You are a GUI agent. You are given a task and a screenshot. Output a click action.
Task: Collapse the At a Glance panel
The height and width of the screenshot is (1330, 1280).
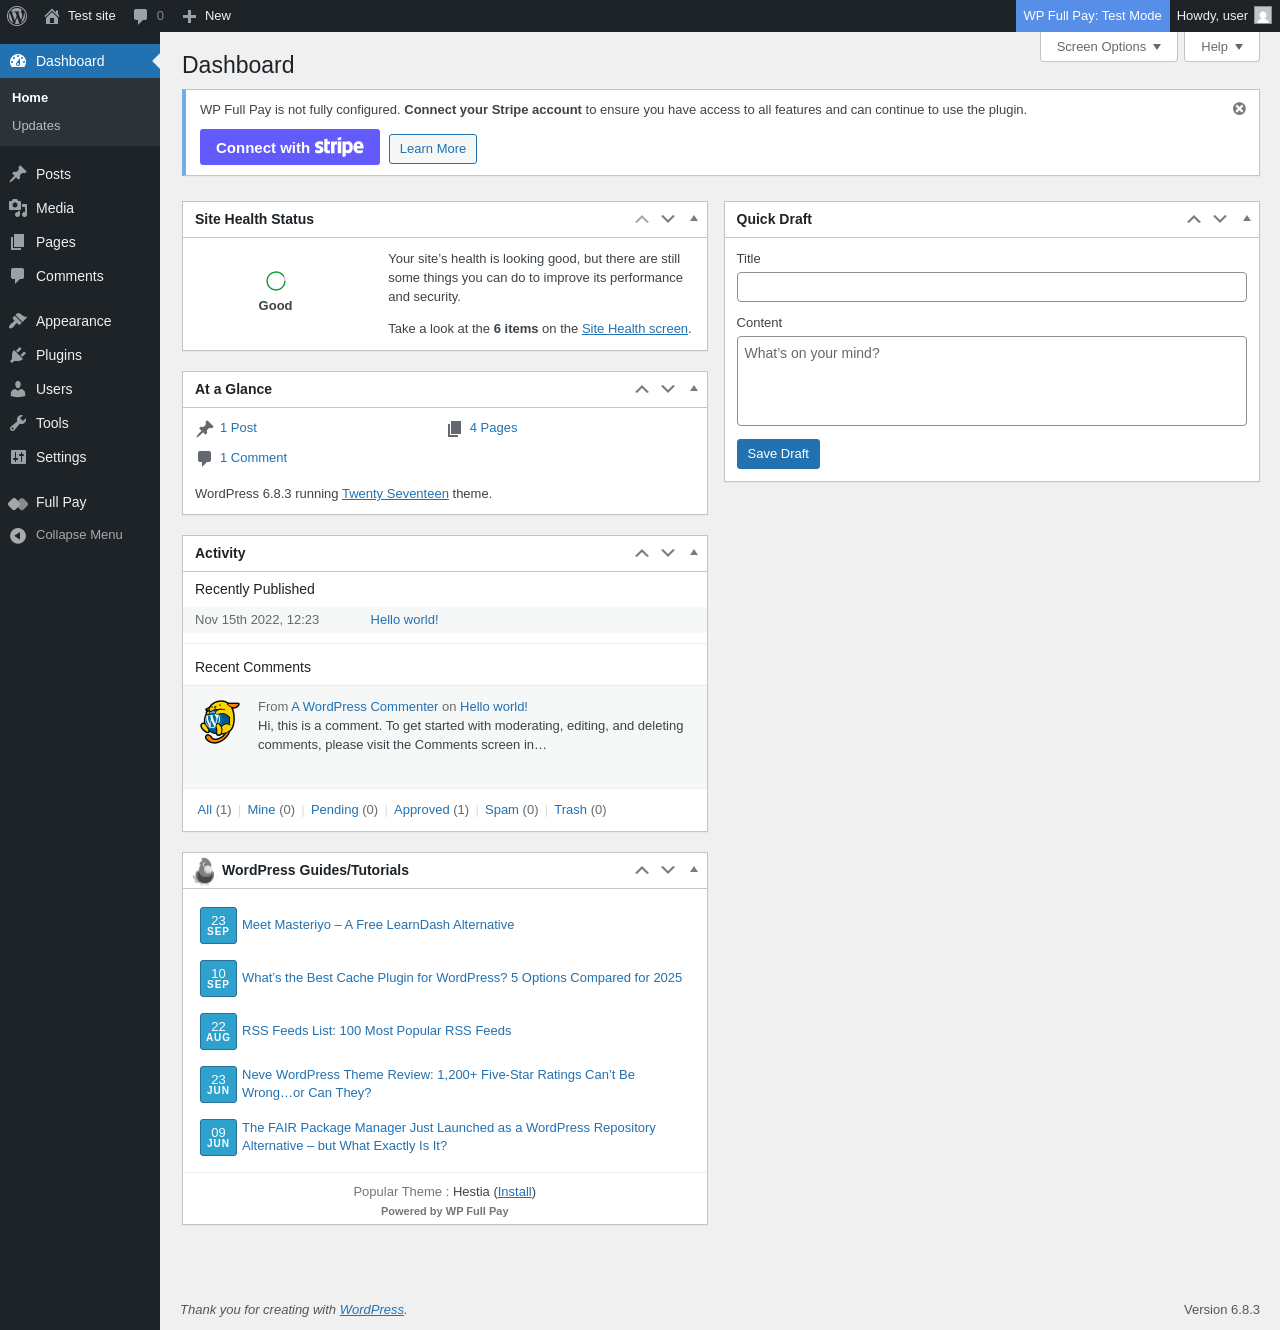pos(694,388)
